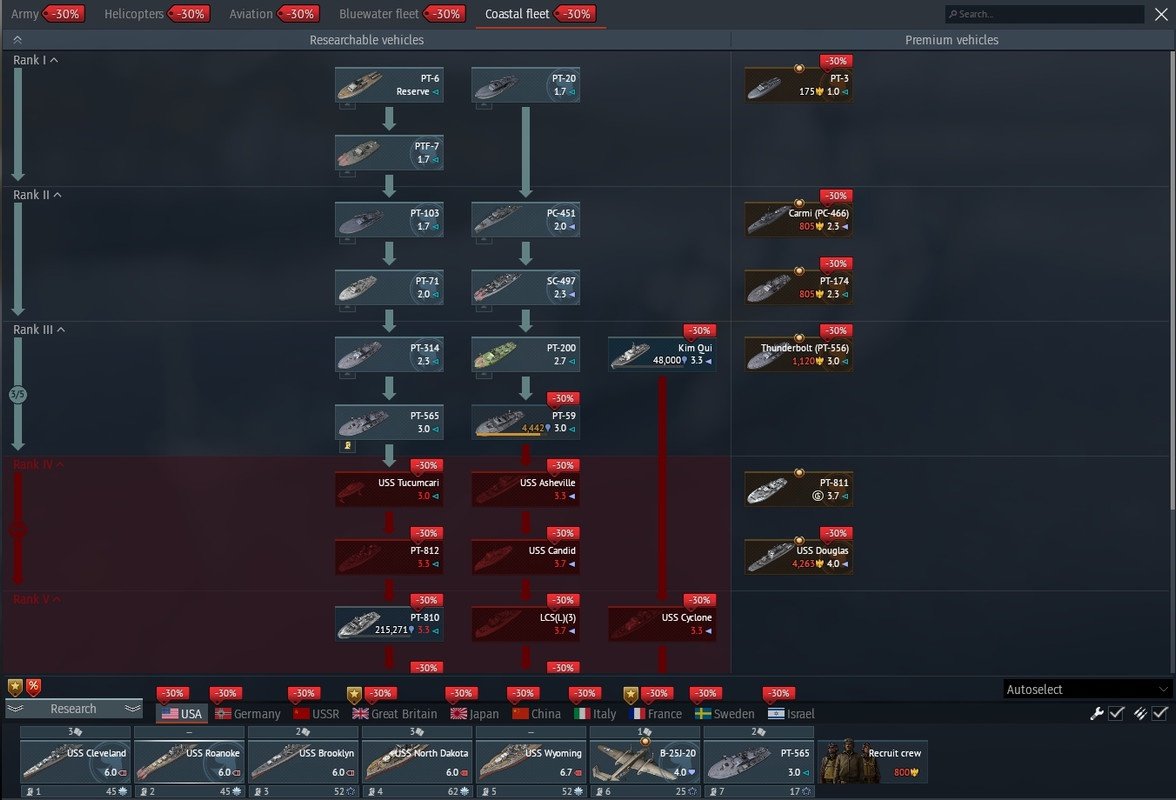Select the USS North Dakota crew slot
The height and width of the screenshot is (800, 1176).
click(418, 761)
